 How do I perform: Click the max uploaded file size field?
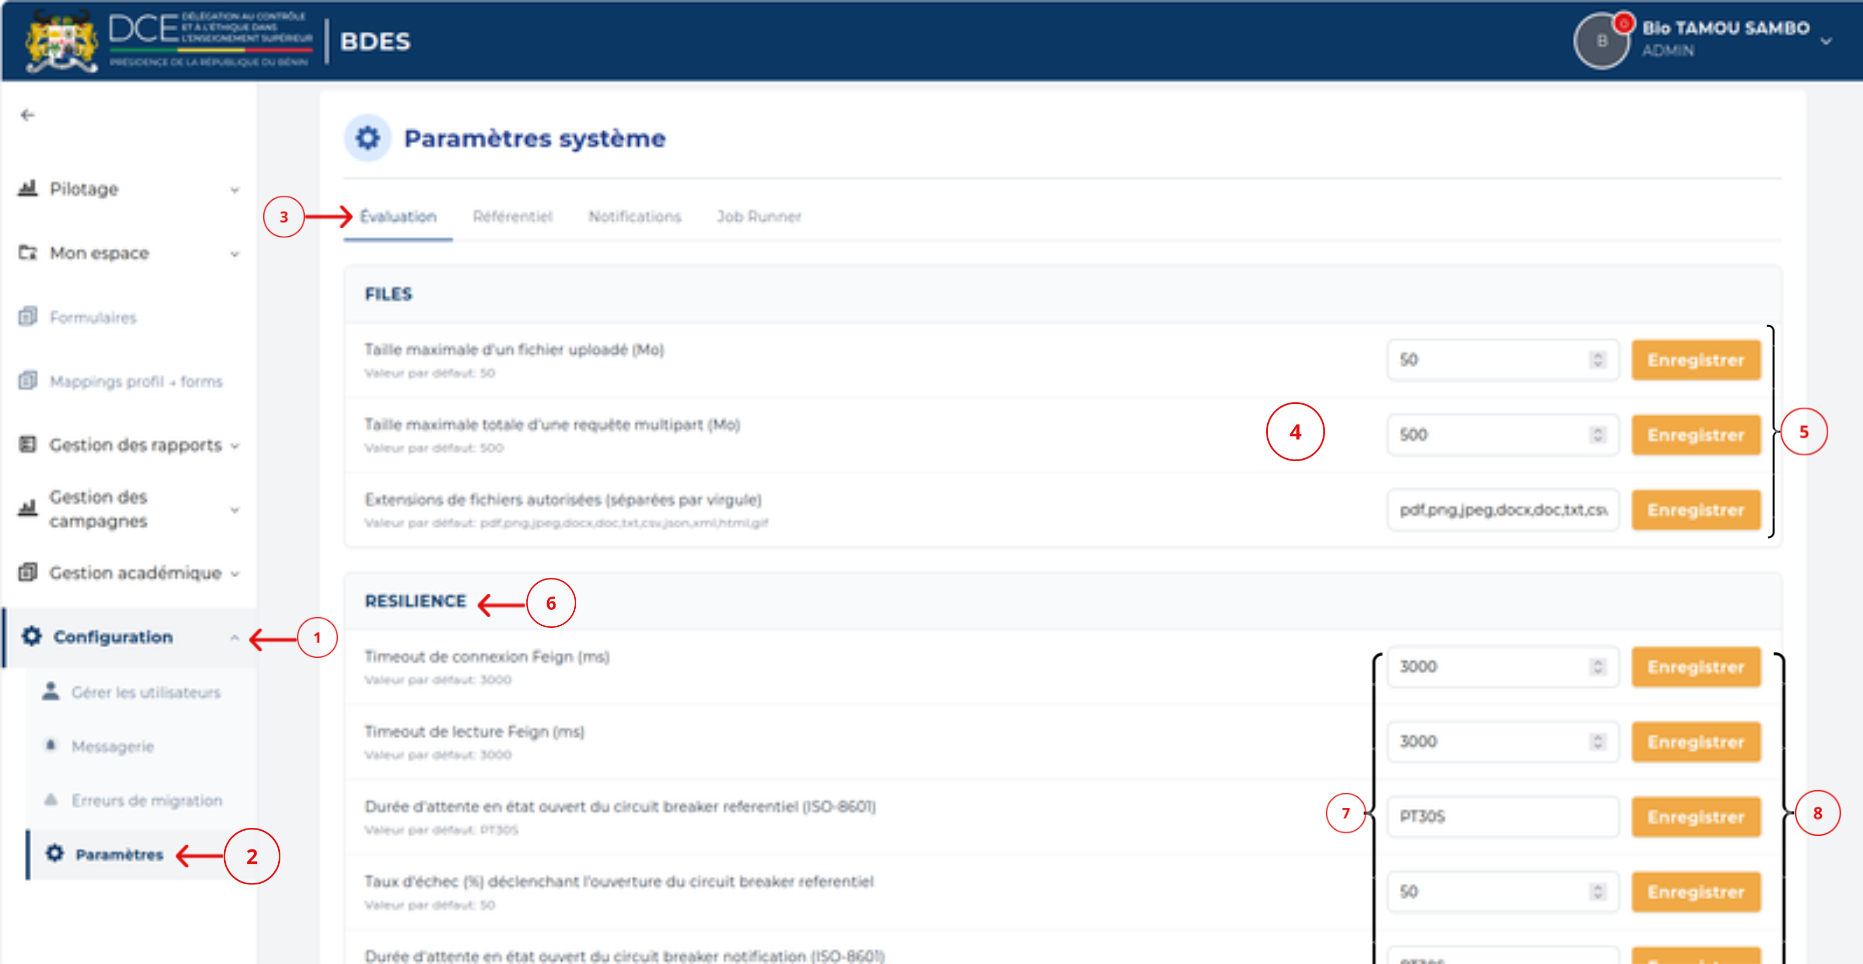pyautogui.click(x=1502, y=360)
